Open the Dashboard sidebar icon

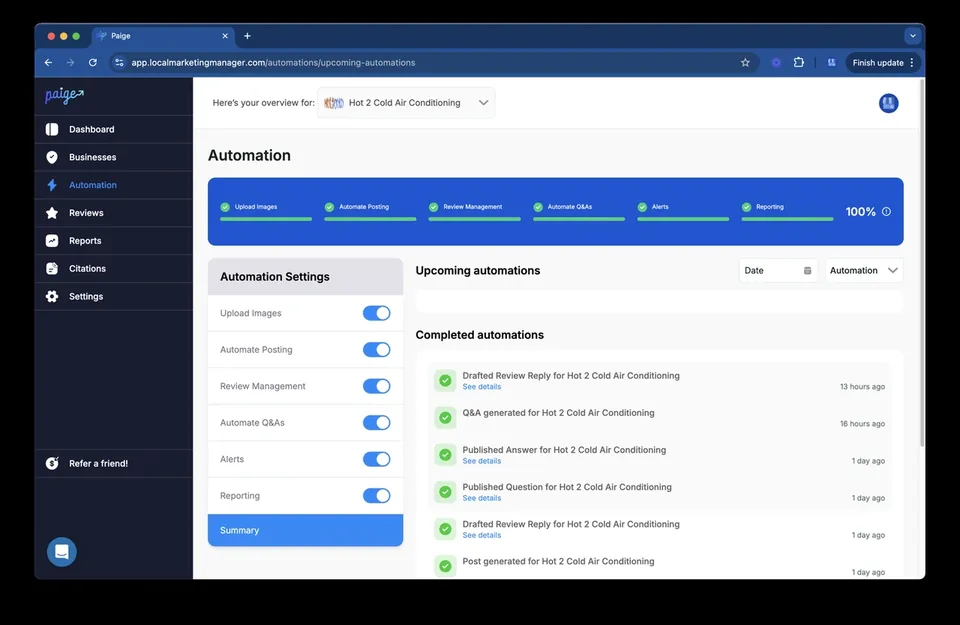(x=52, y=129)
